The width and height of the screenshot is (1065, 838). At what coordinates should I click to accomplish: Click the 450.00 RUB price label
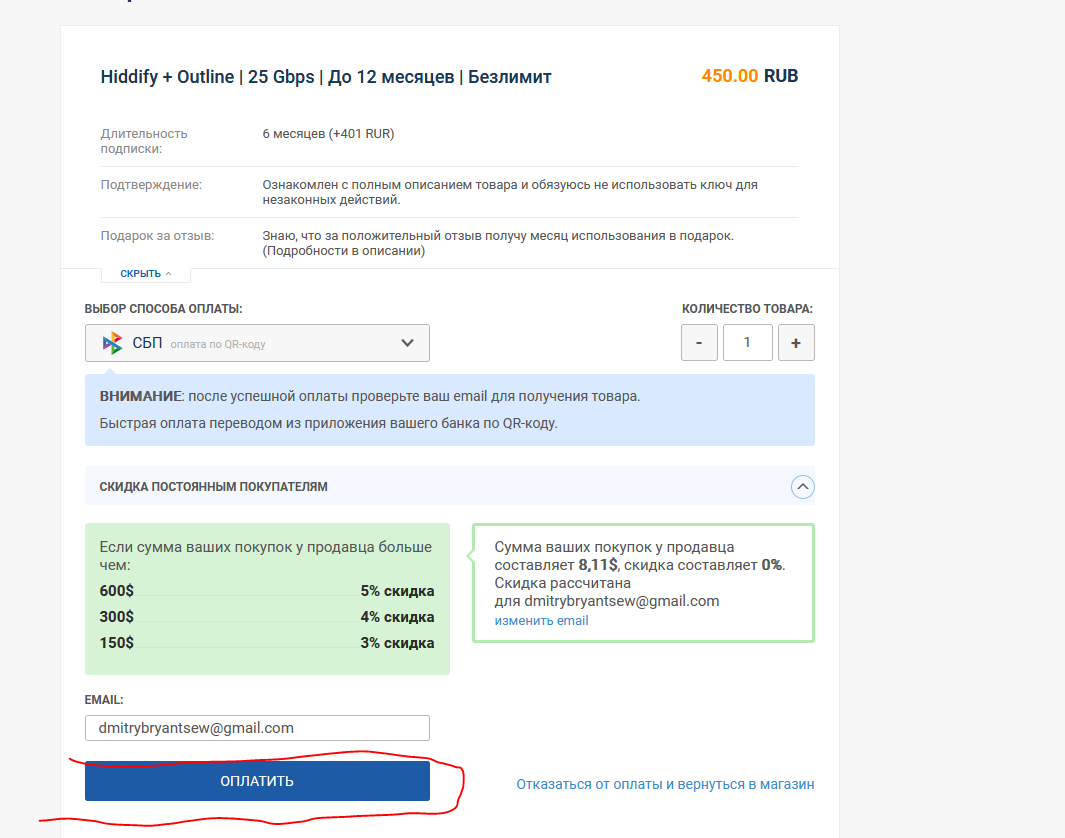749,76
